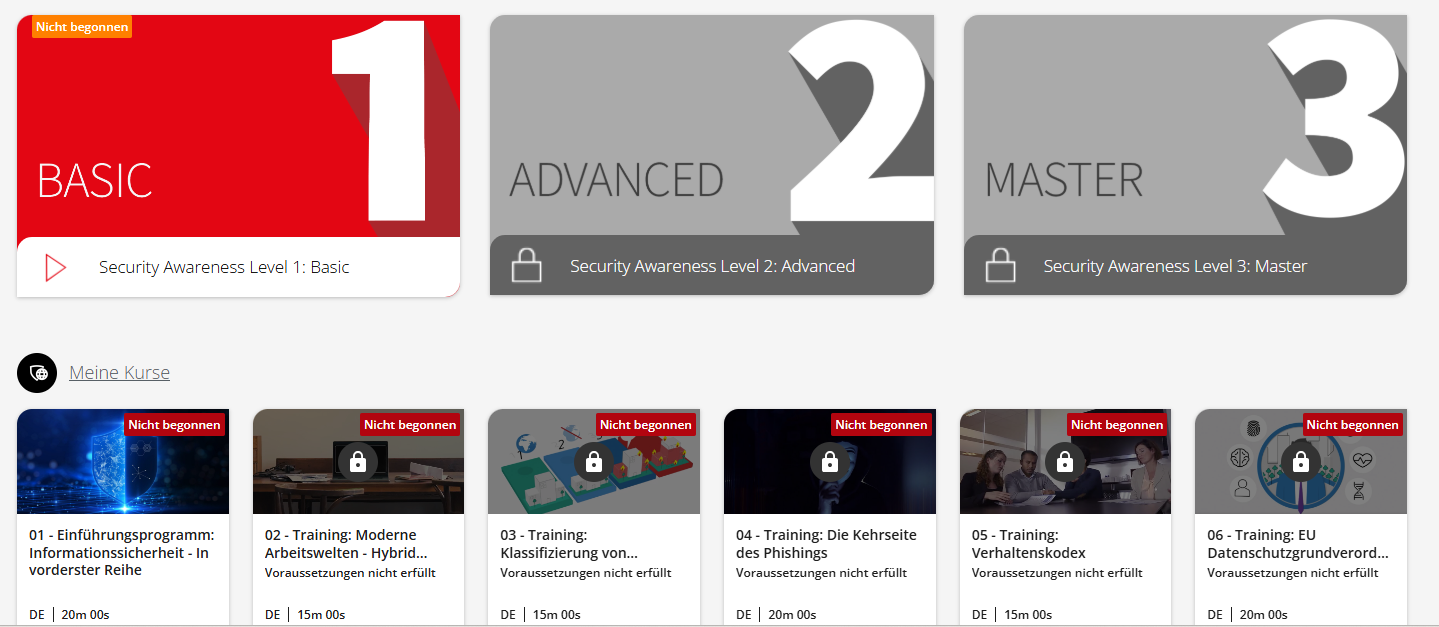Click the 01 - Einführungsprogramm: Informationssicherheit course title
Screen dimensions: 1439x627
(x=122, y=552)
